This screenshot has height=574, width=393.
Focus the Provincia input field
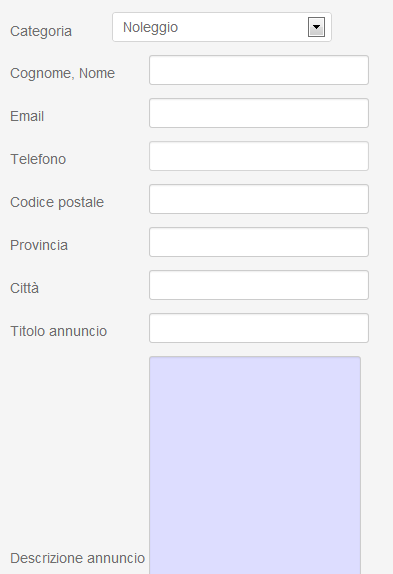coord(259,242)
